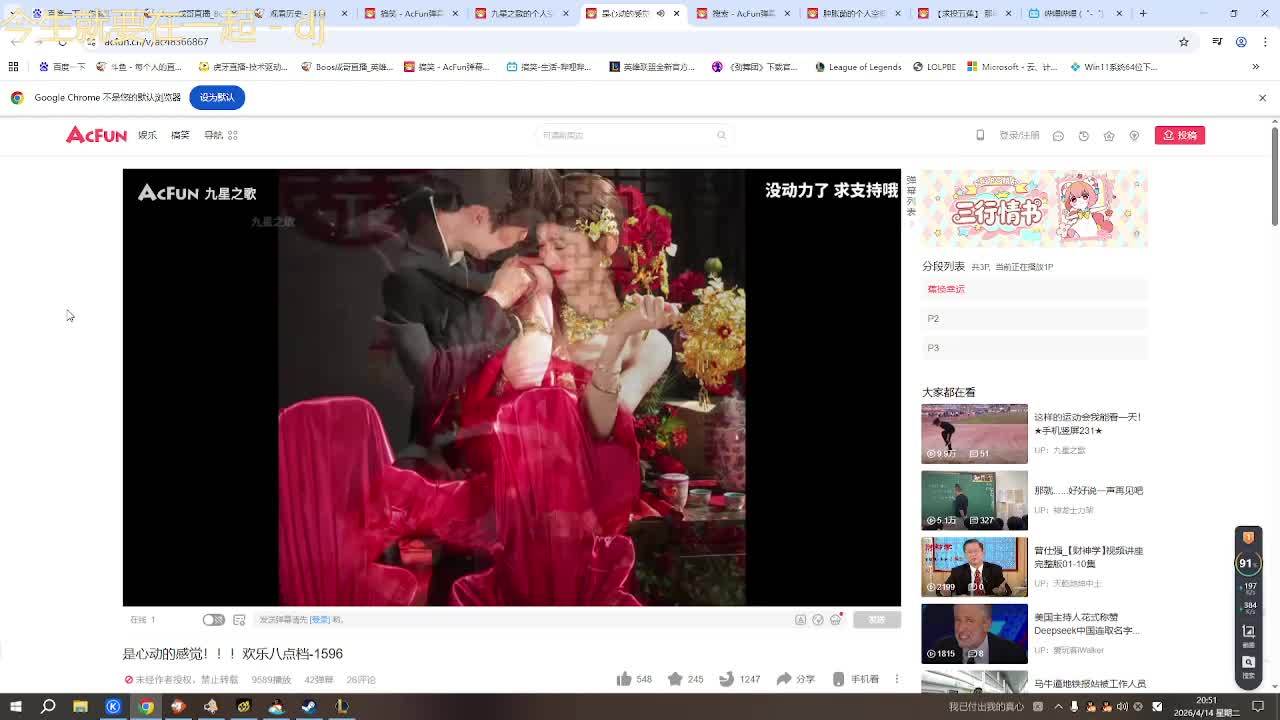1280x720 pixels.
Task: Throw a banana on this video
Action: click(x=727, y=679)
